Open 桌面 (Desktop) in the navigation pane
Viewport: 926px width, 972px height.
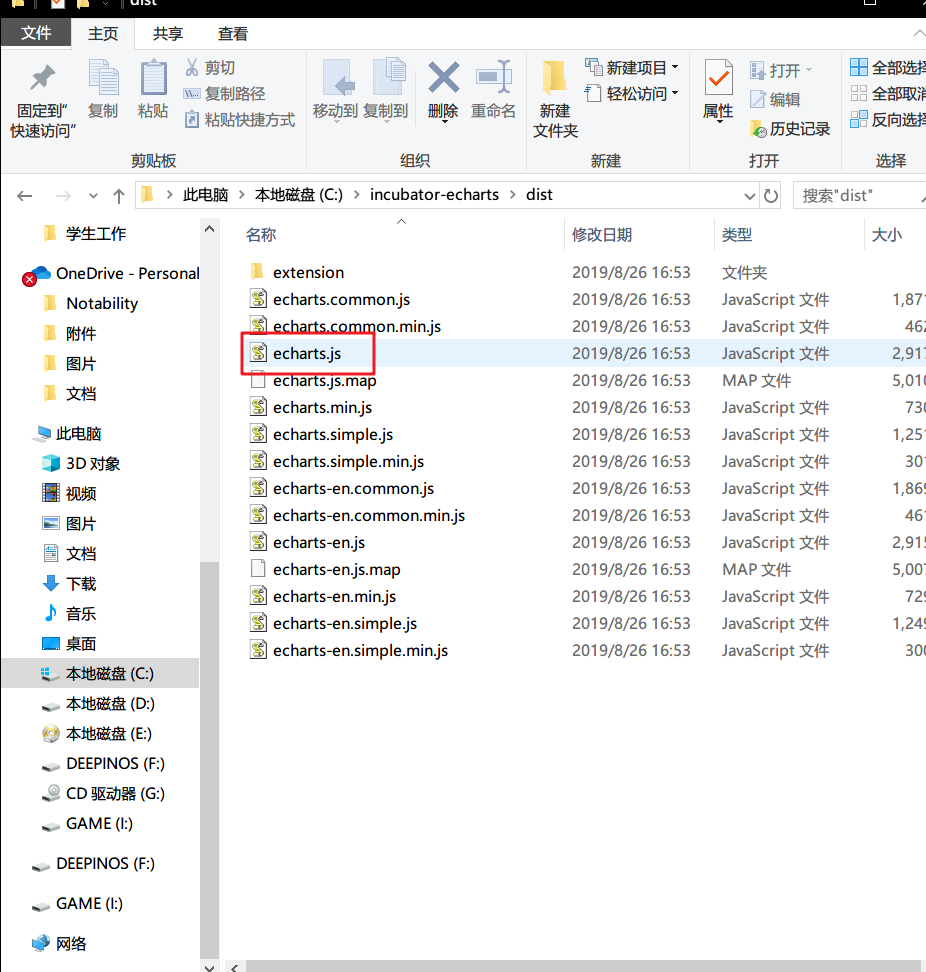81,643
